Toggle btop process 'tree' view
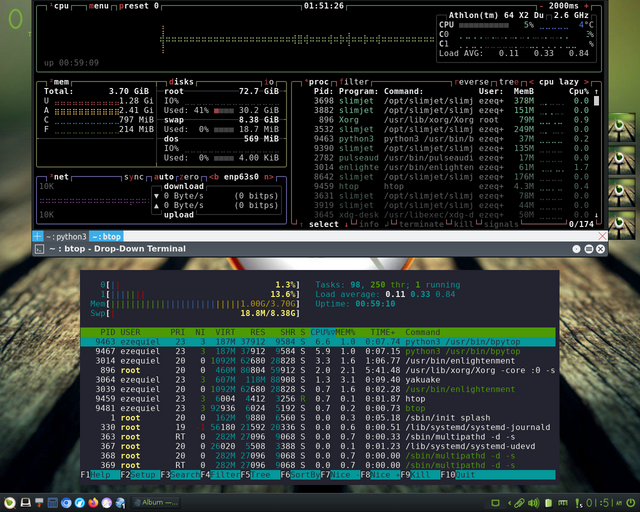640x512 pixels. 509,82
